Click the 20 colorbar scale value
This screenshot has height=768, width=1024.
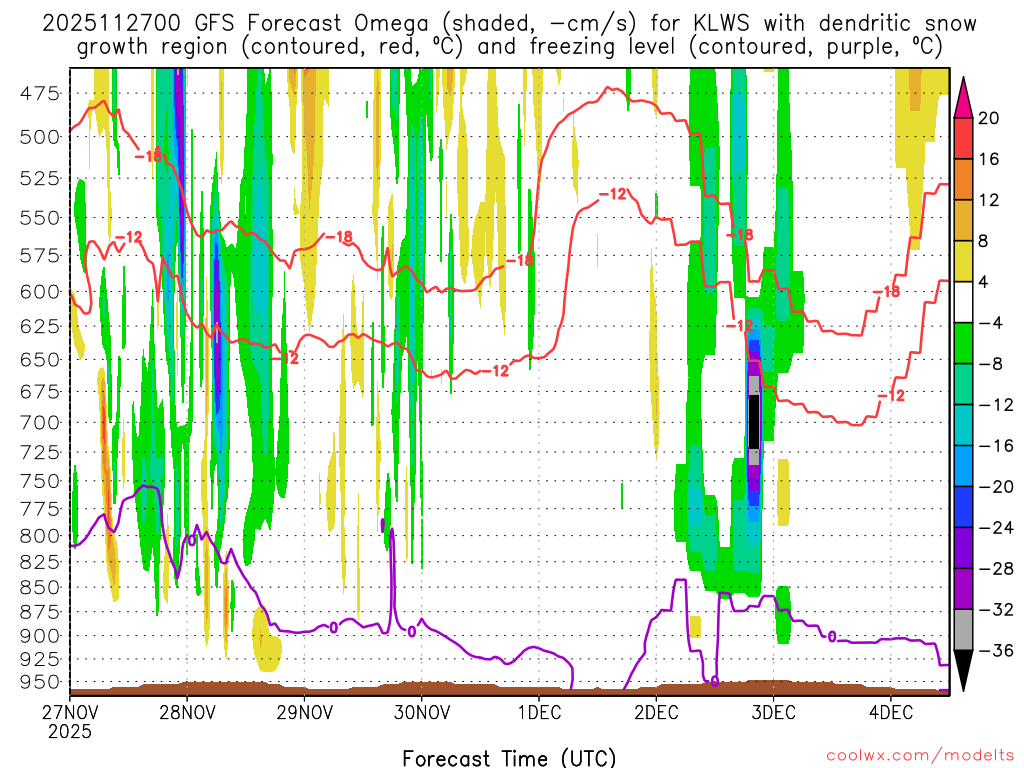pyautogui.click(x=989, y=118)
